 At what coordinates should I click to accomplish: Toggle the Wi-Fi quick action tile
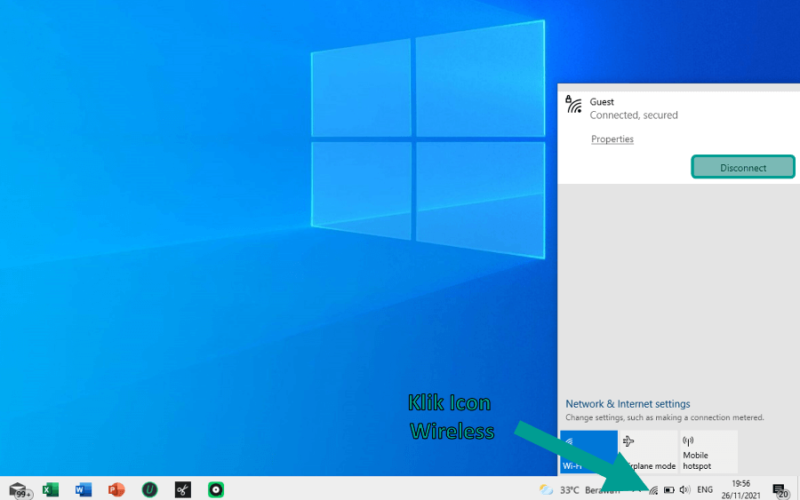click(588, 452)
